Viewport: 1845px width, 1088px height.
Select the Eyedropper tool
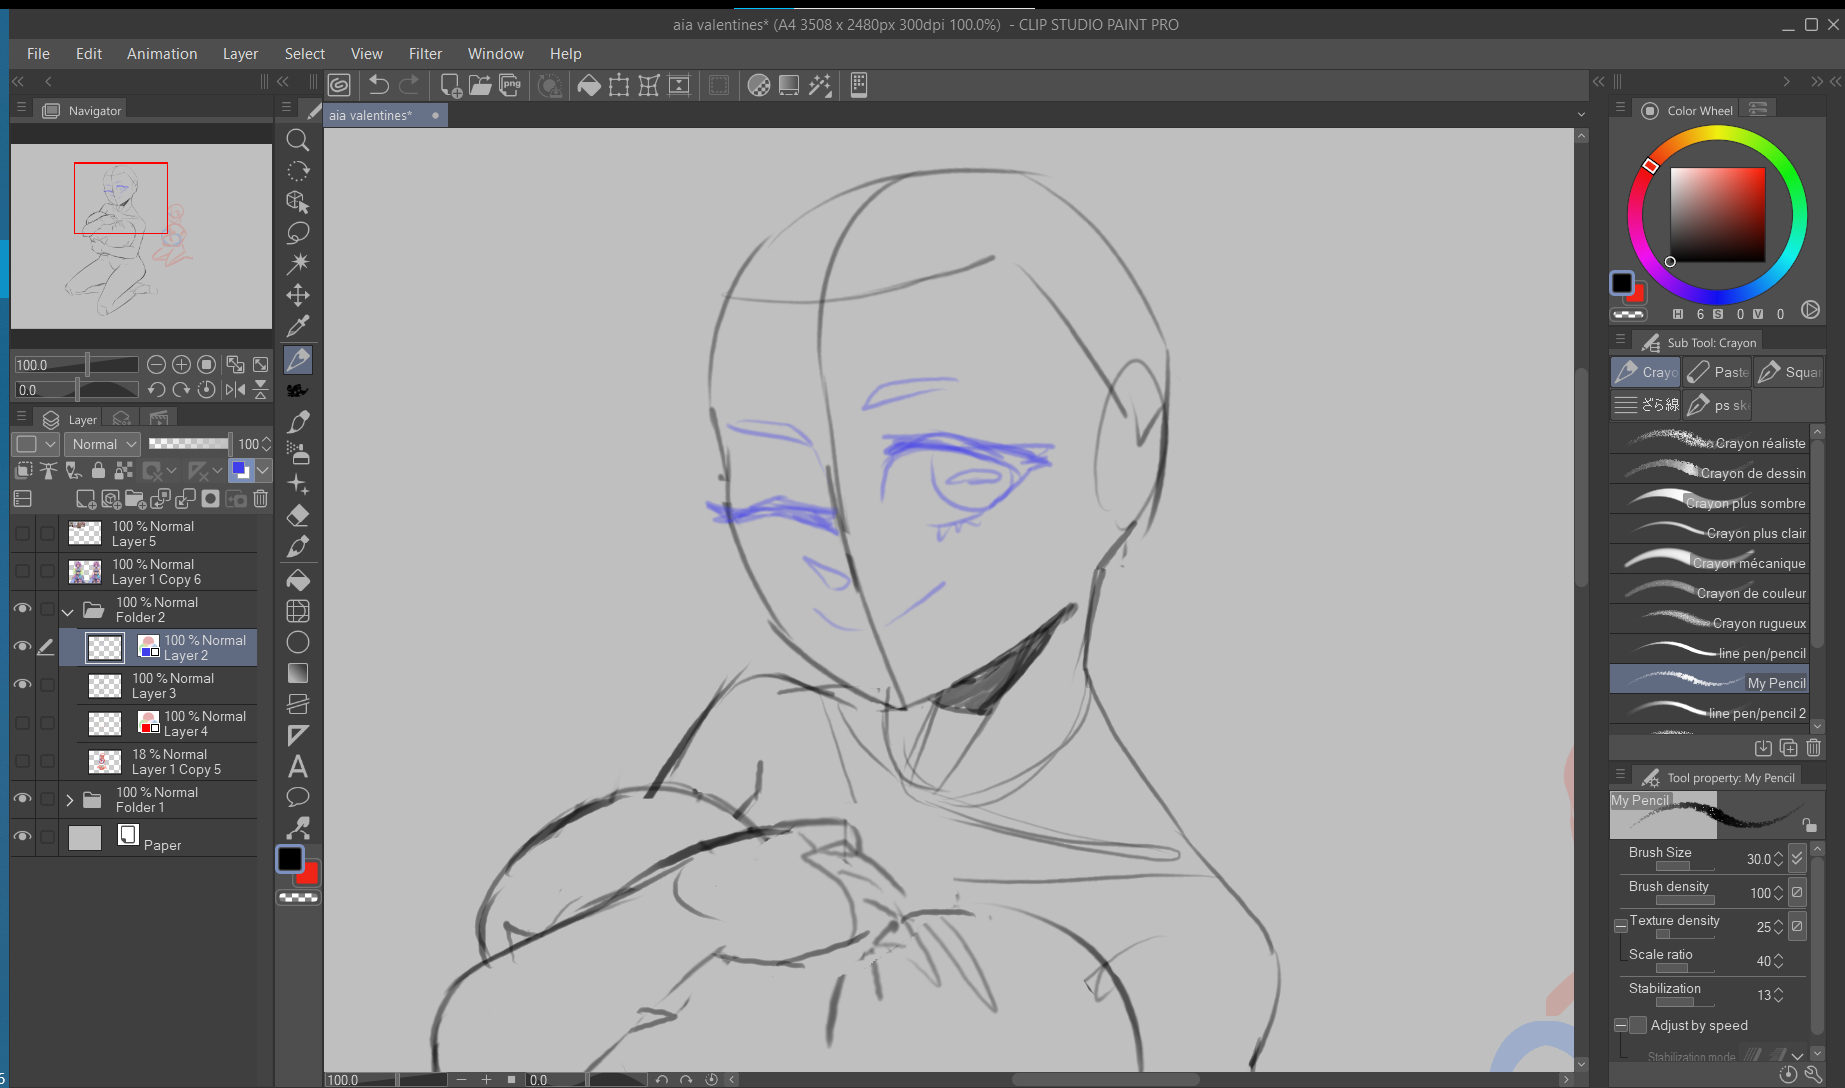pos(298,326)
